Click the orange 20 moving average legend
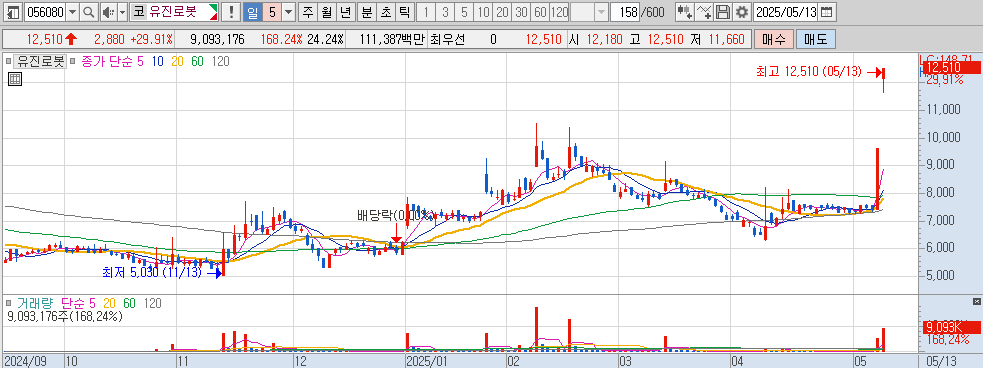 (177, 61)
